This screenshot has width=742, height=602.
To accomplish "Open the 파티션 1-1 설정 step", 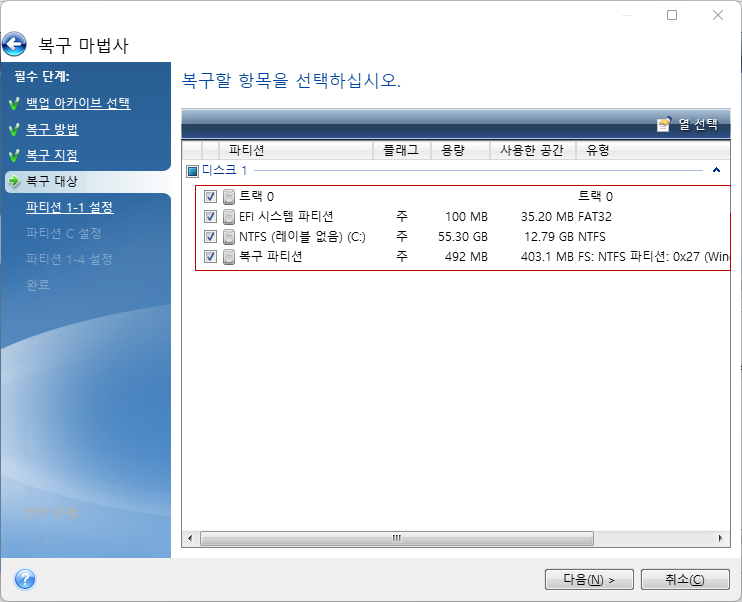I will [x=70, y=207].
